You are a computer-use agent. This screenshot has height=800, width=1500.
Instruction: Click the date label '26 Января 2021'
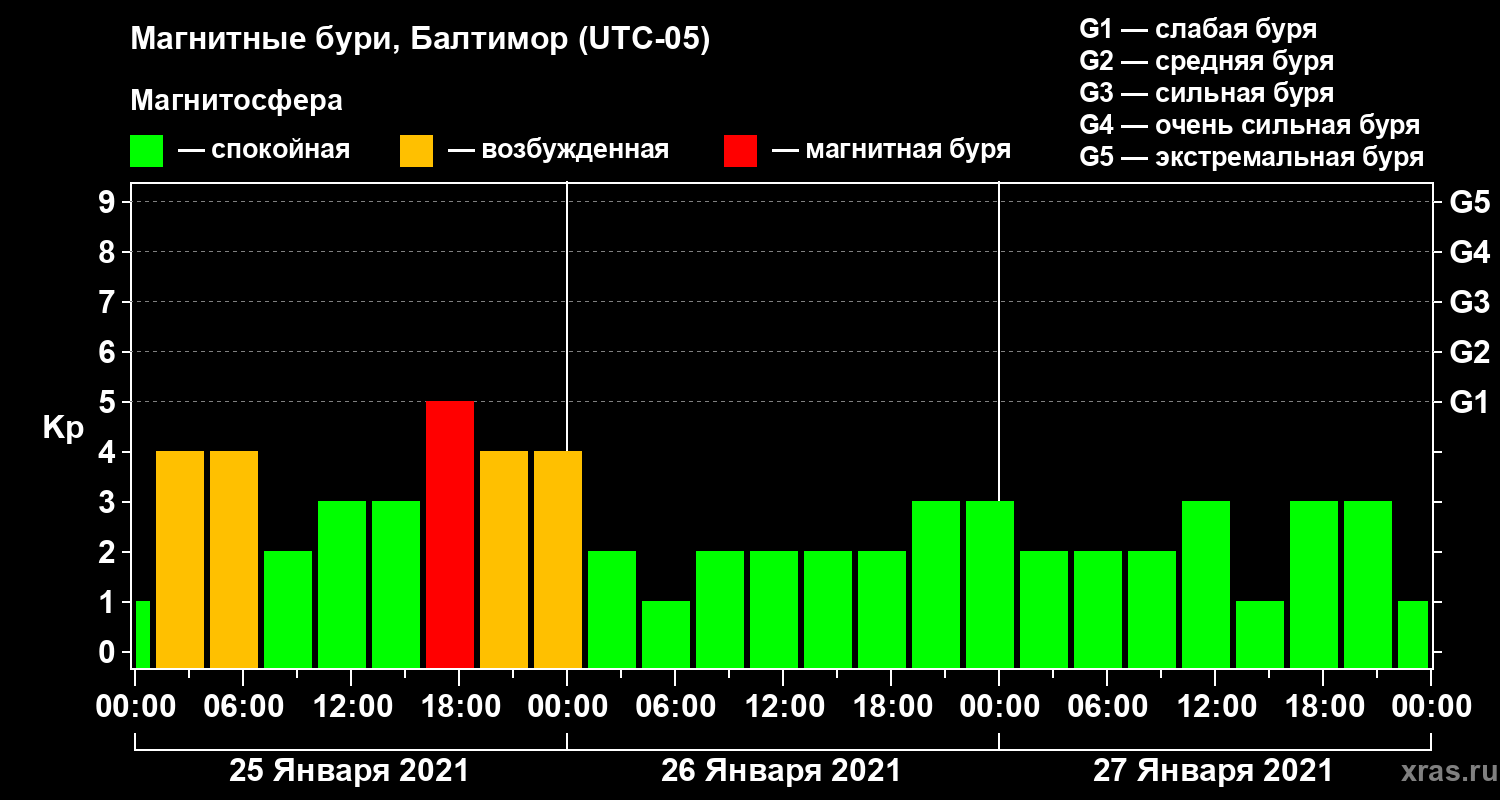(x=781, y=771)
